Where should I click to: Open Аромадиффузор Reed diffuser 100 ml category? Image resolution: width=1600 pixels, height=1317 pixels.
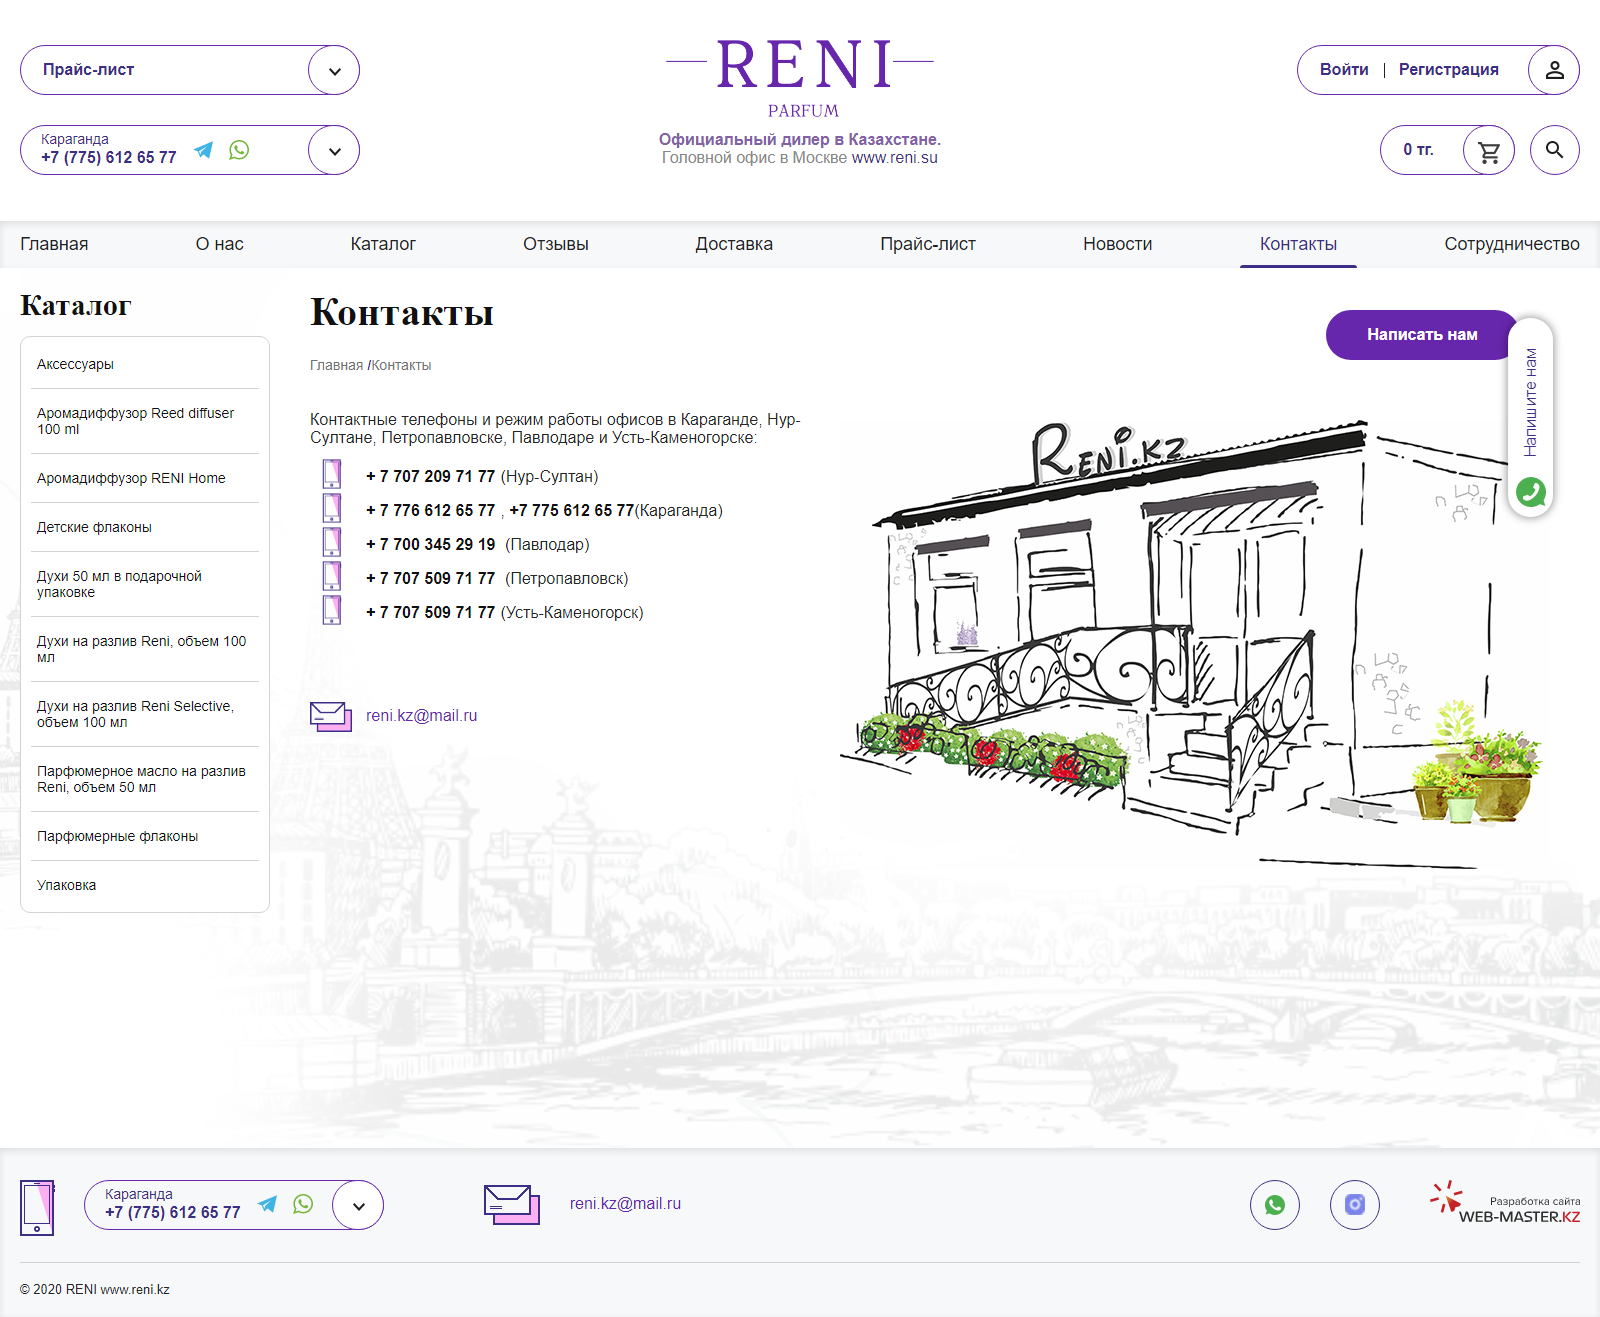pyautogui.click(x=145, y=421)
